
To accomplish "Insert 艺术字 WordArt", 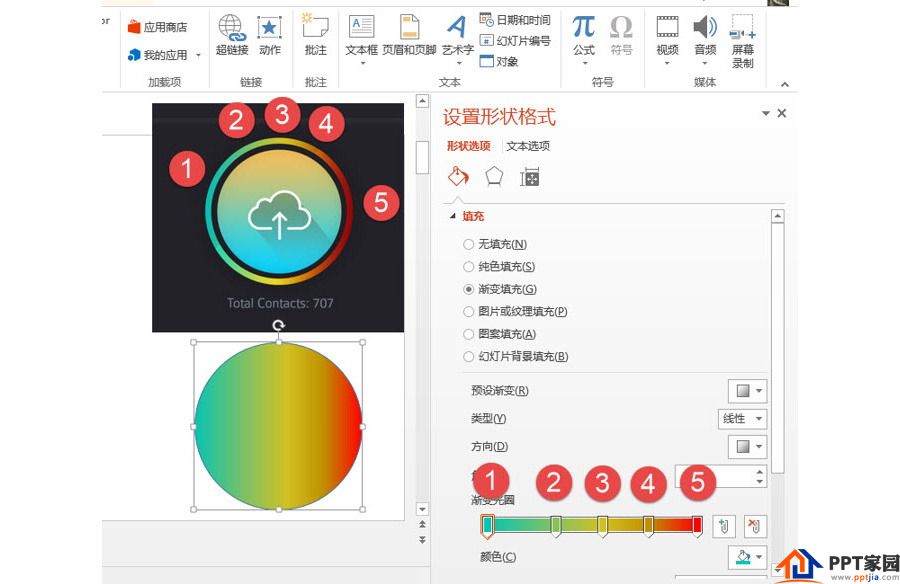I will (457, 36).
